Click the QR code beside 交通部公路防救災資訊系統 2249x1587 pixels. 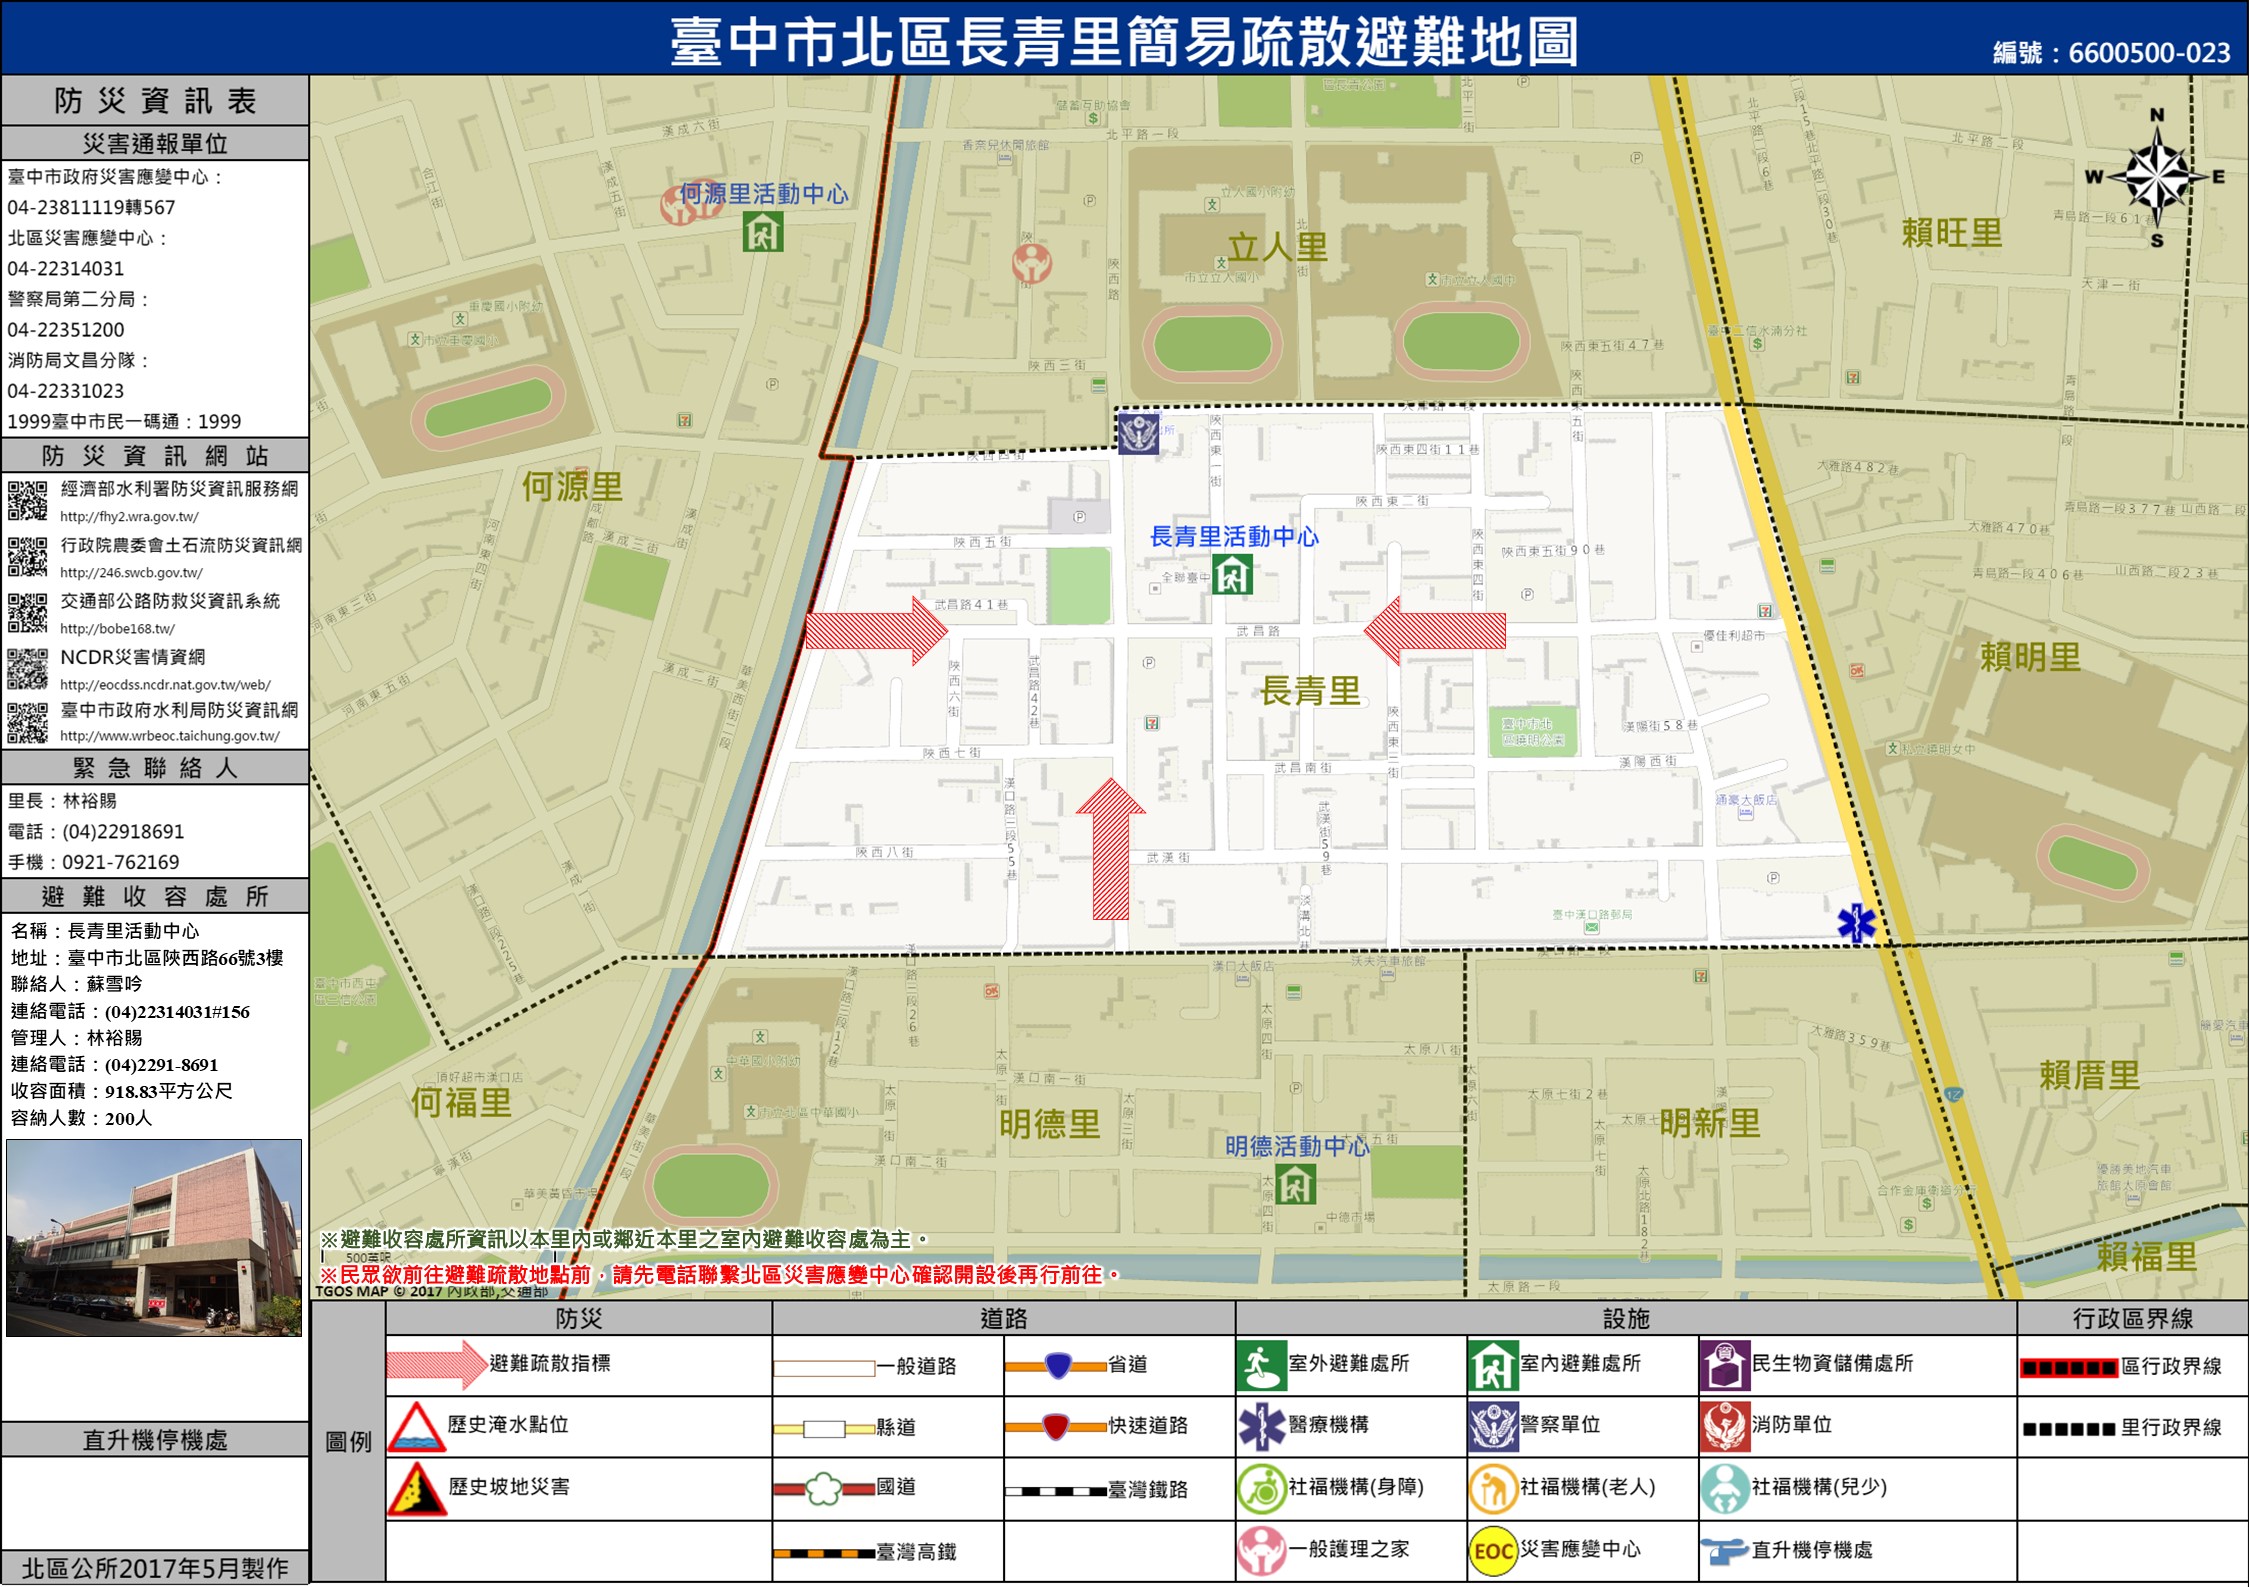(27, 612)
